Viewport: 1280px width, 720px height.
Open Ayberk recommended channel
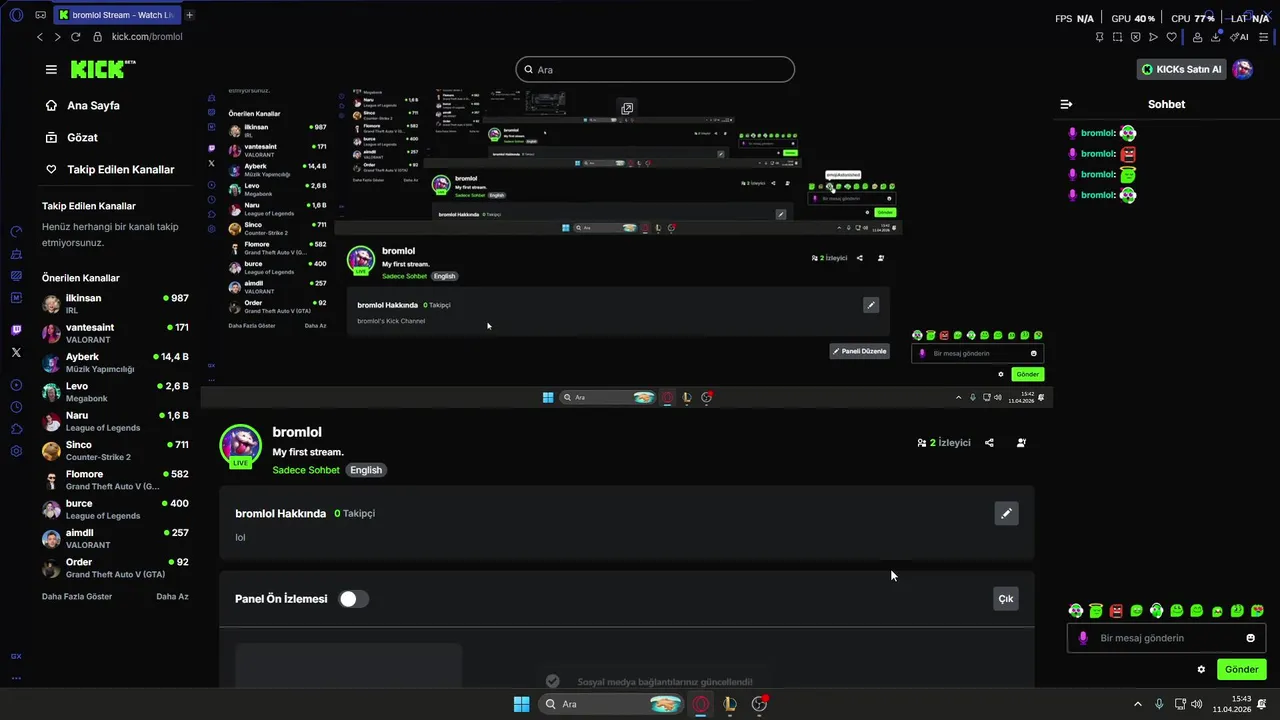coord(115,362)
